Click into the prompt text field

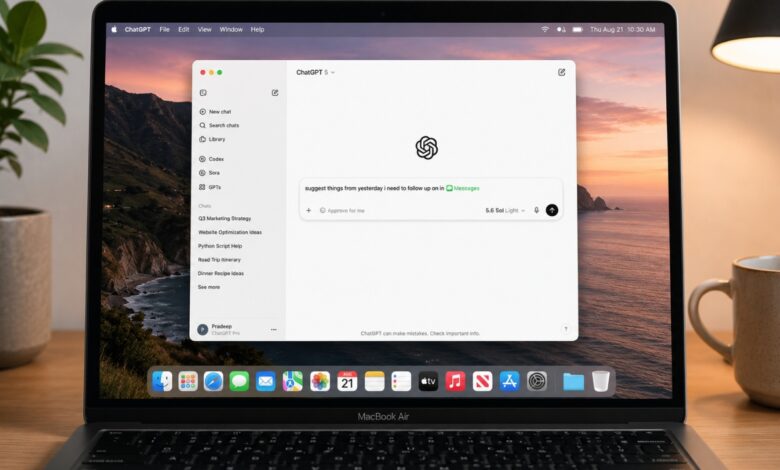pyautogui.click(x=431, y=188)
